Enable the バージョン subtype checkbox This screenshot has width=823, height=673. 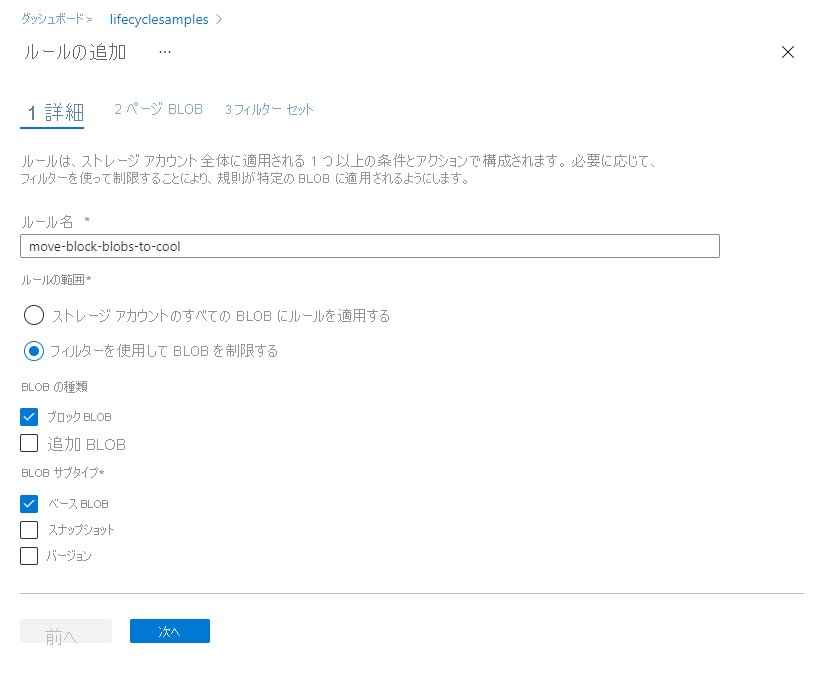coord(29,556)
